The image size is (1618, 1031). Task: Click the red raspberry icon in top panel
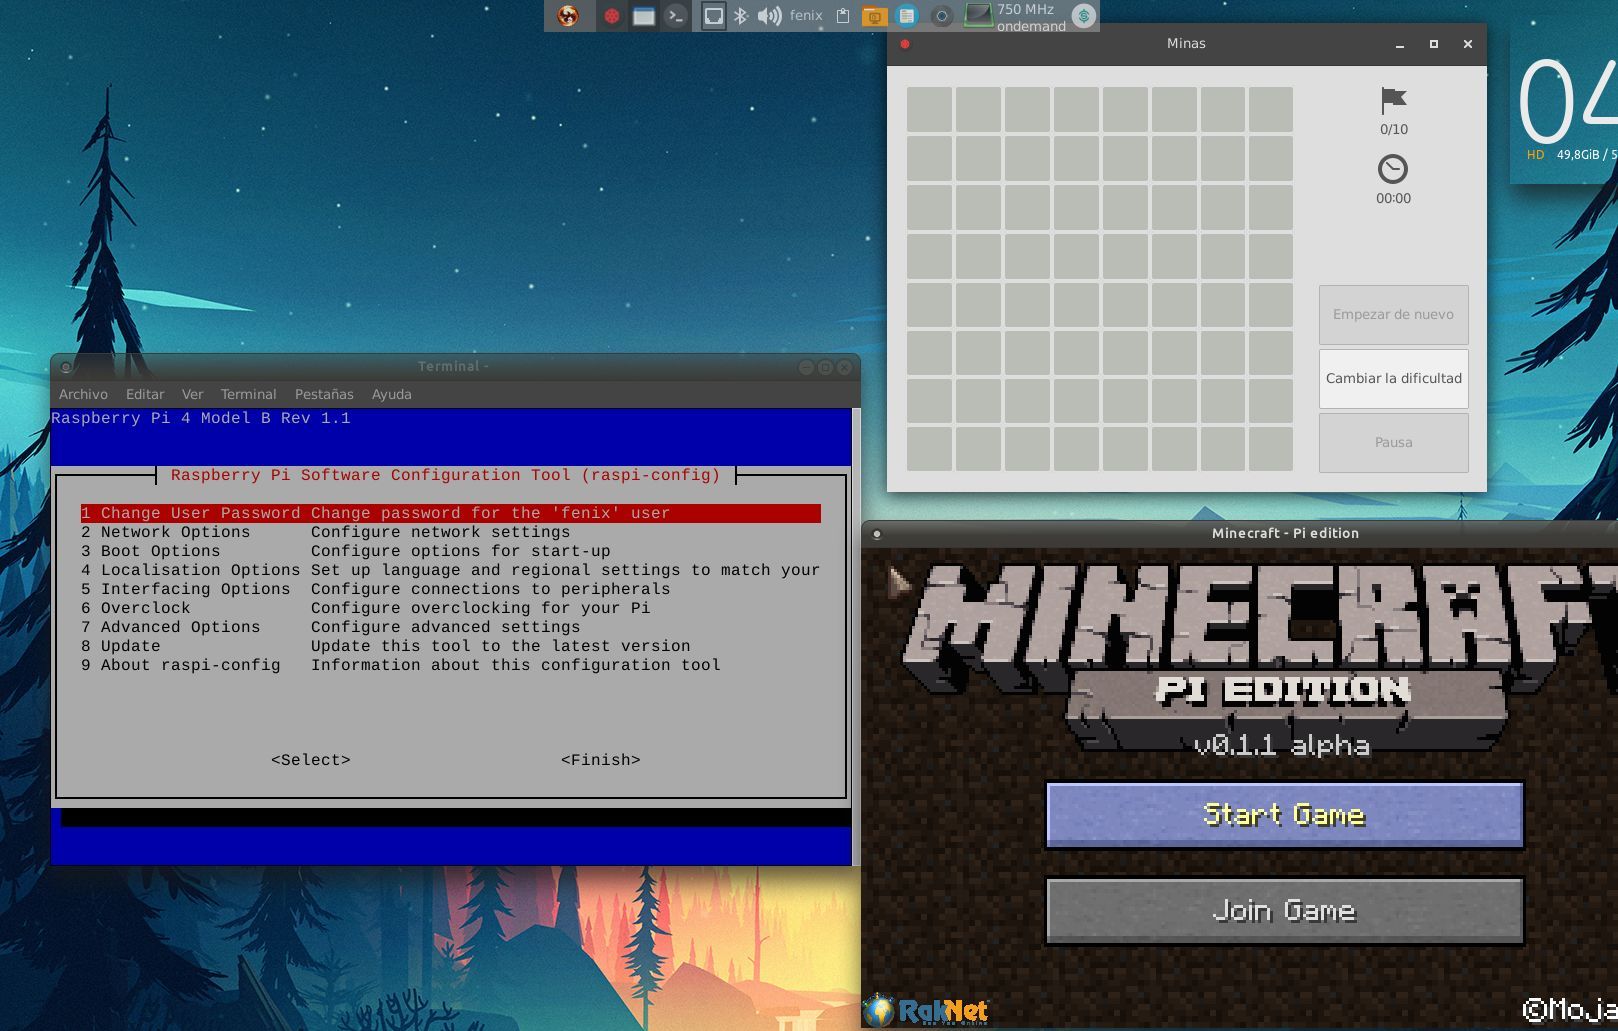[x=611, y=16]
